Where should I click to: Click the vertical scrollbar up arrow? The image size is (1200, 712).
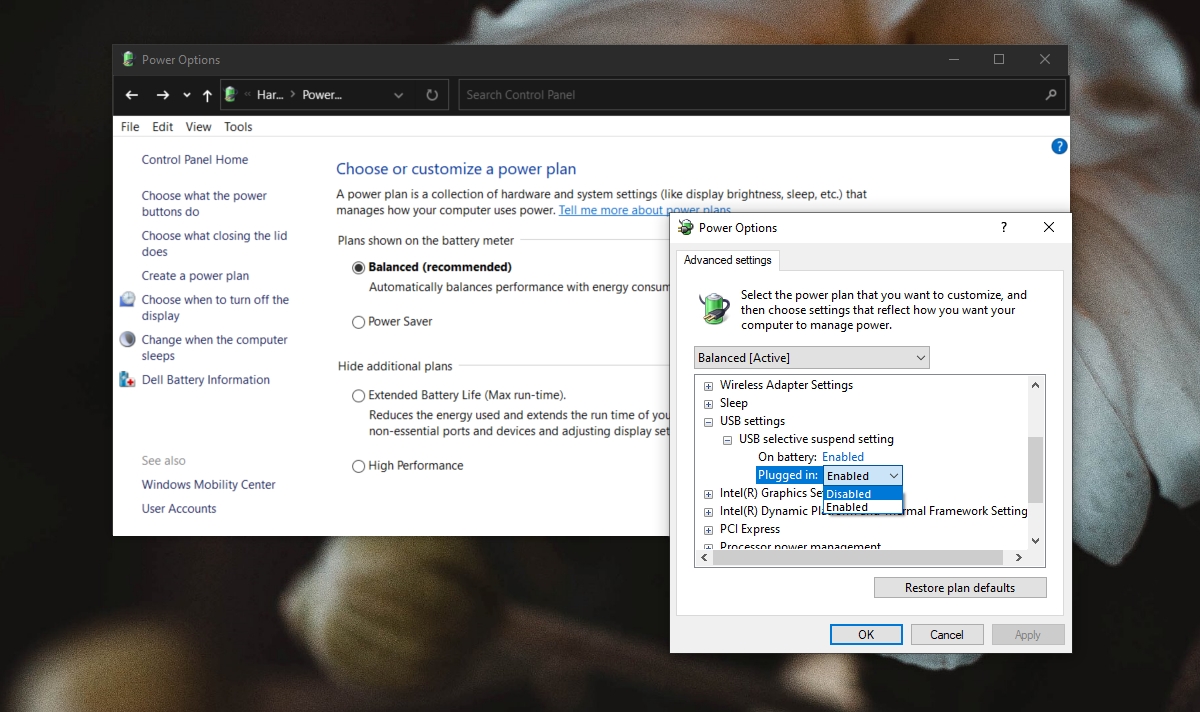[x=1035, y=385]
